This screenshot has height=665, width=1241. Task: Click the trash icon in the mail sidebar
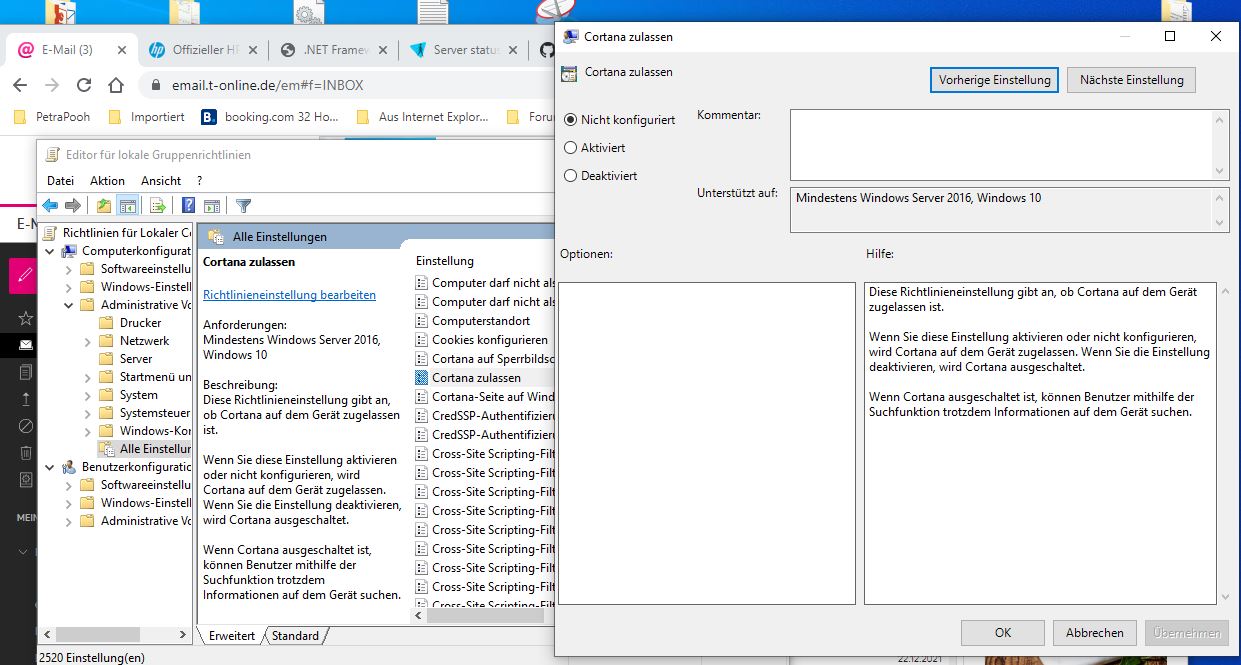coord(26,453)
